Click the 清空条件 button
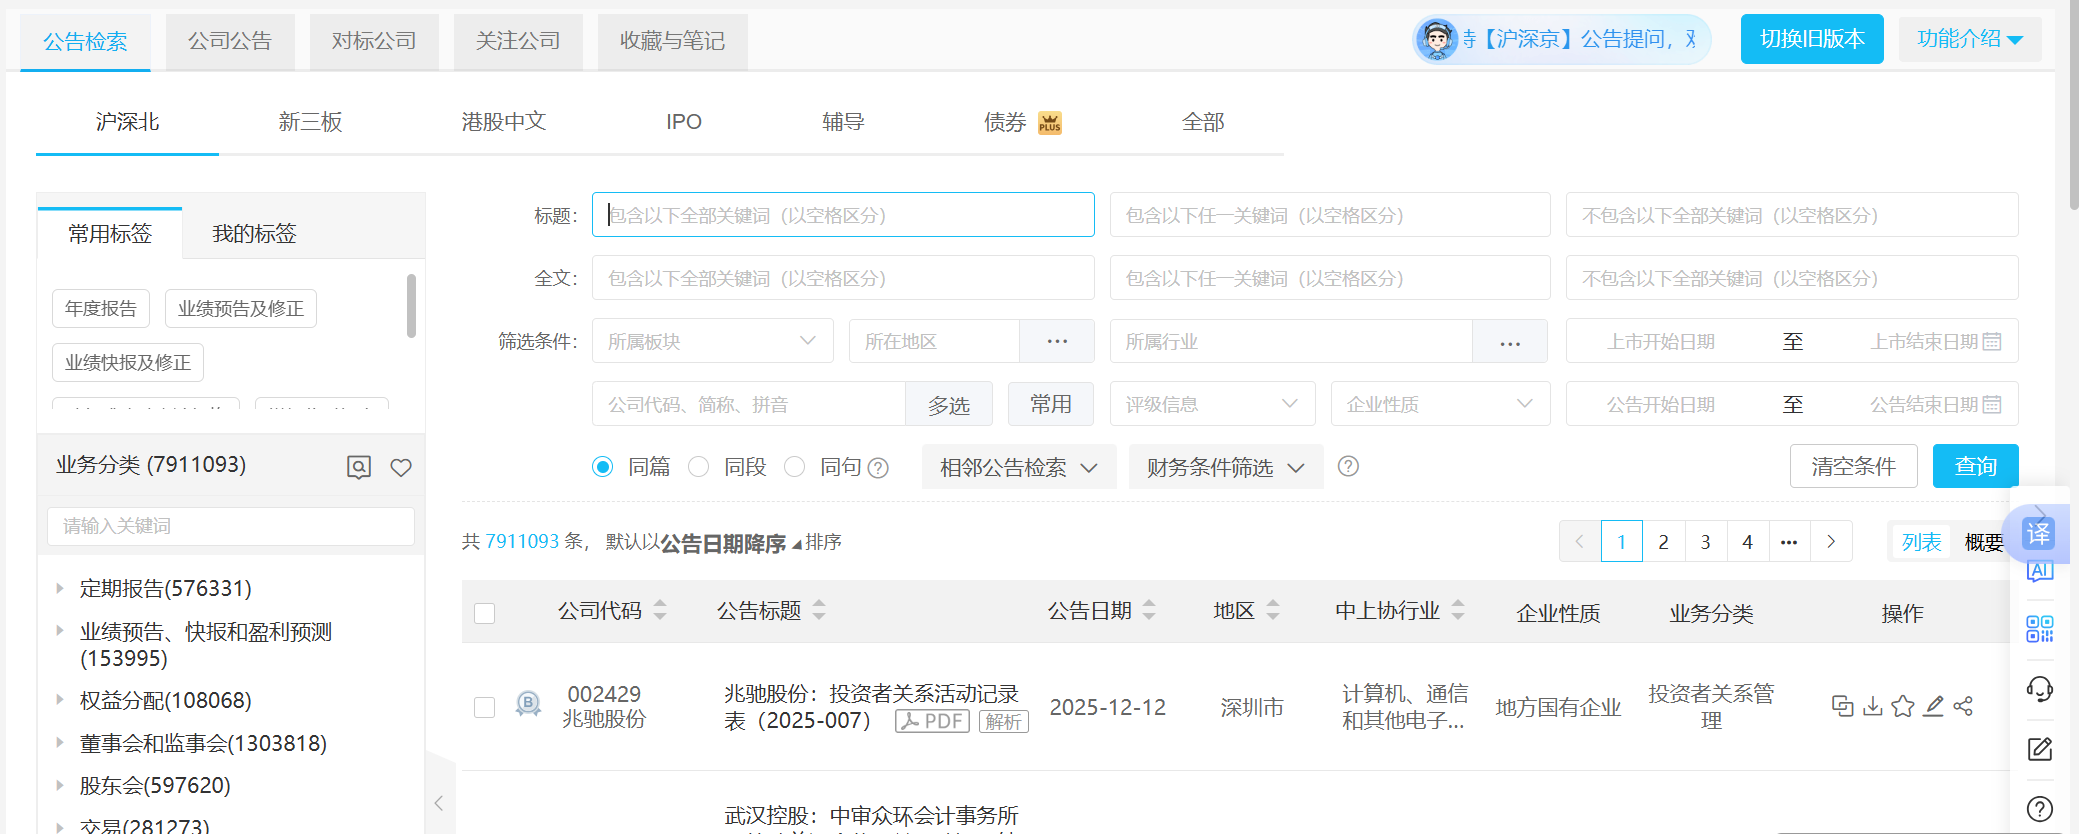The image size is (2079, 834). coord(1853,466)
